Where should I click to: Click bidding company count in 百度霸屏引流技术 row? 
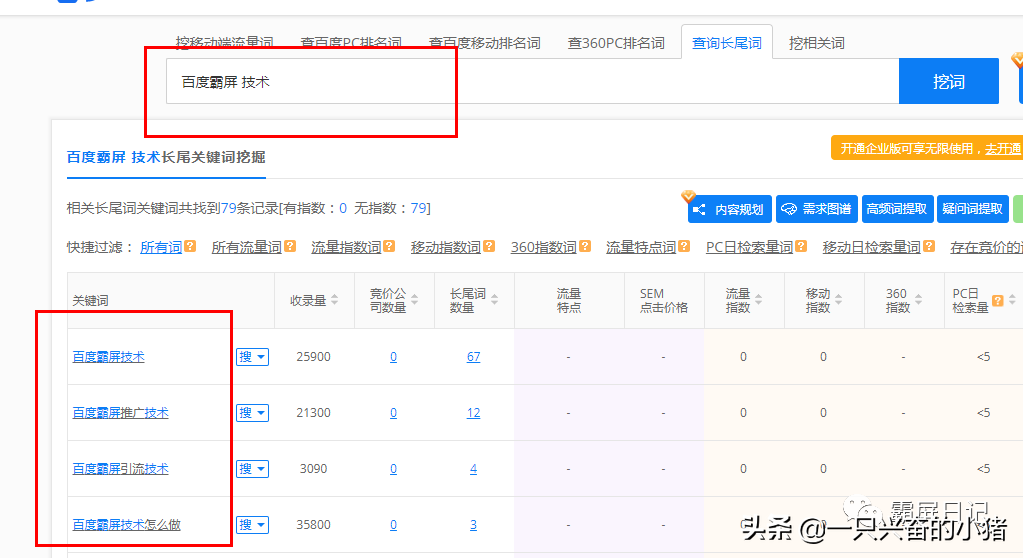(393, 469)
